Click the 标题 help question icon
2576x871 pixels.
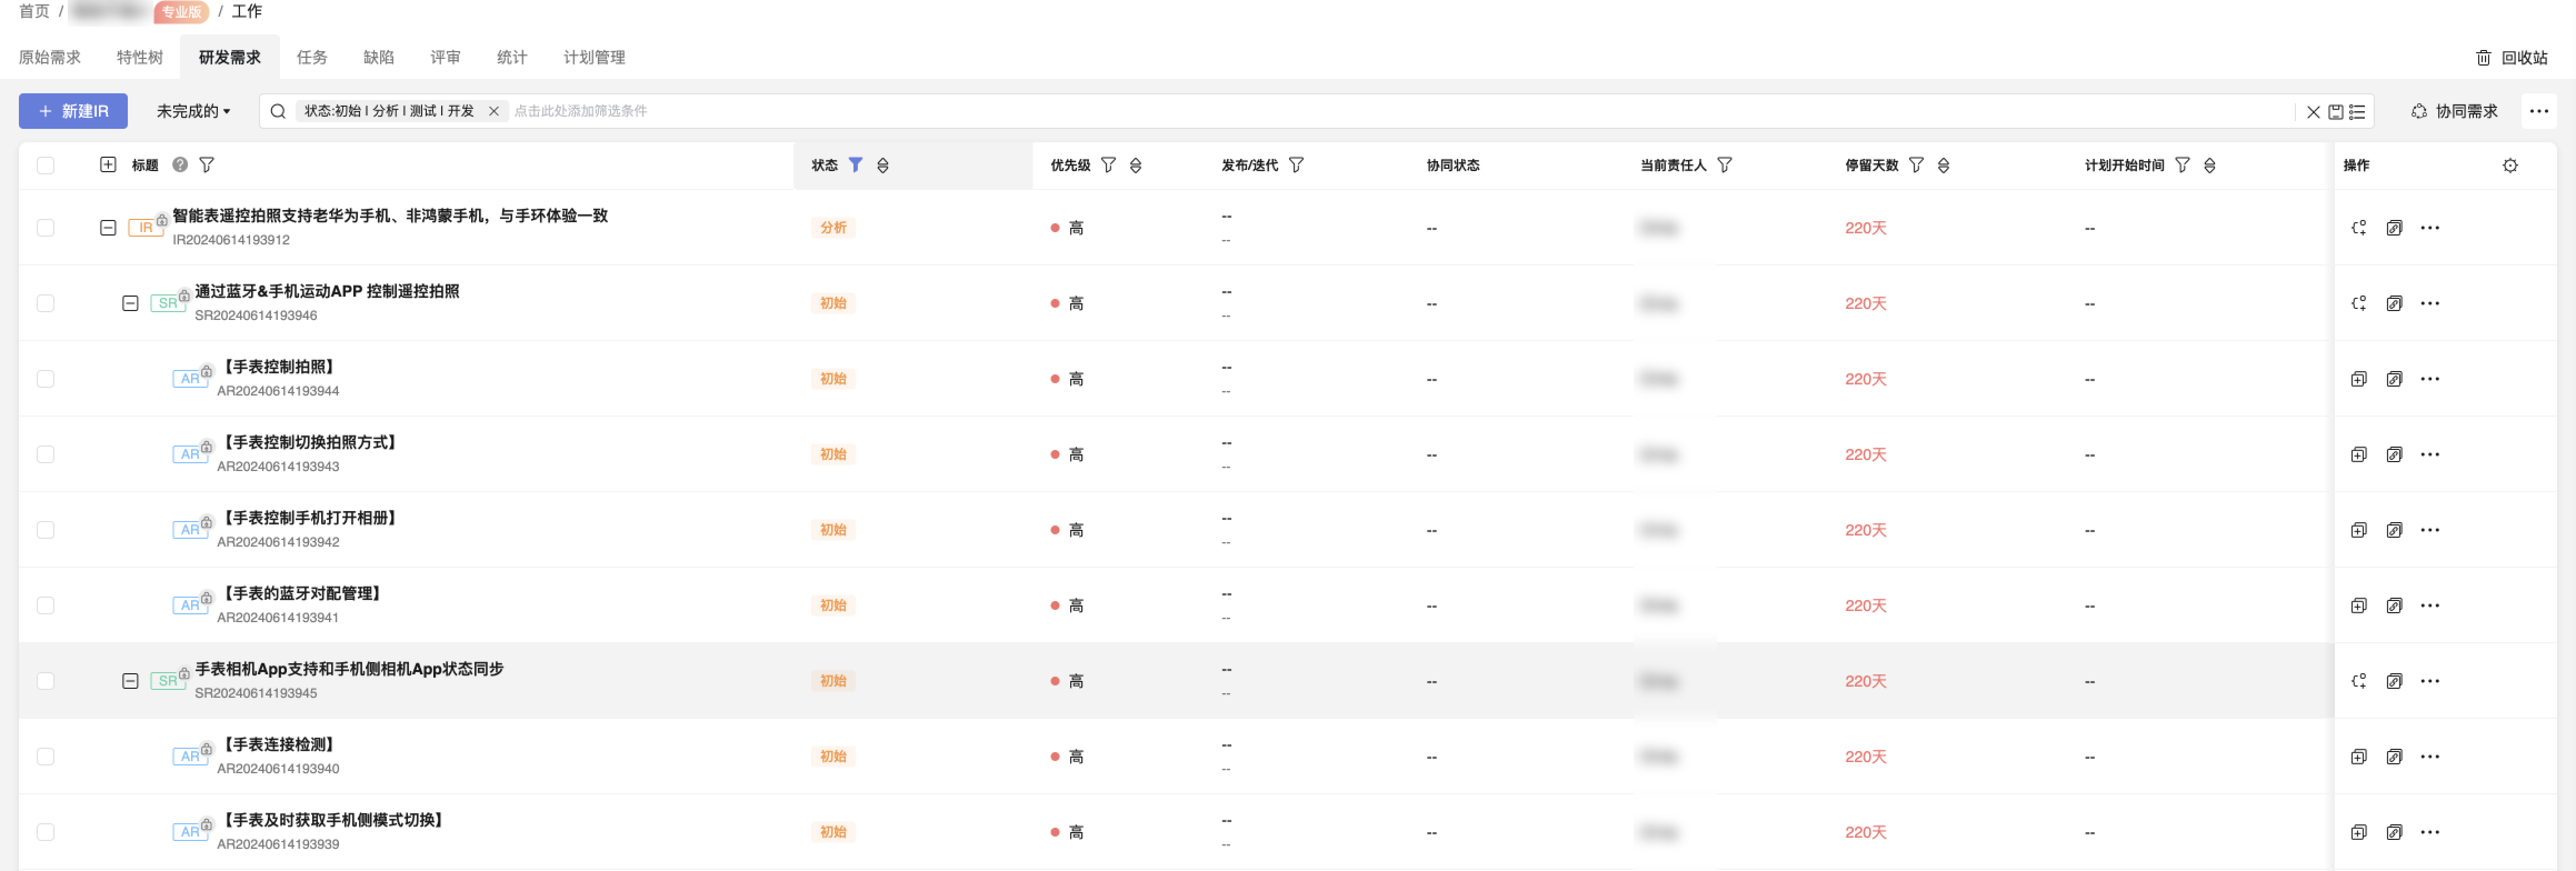[x=180, y=164]
